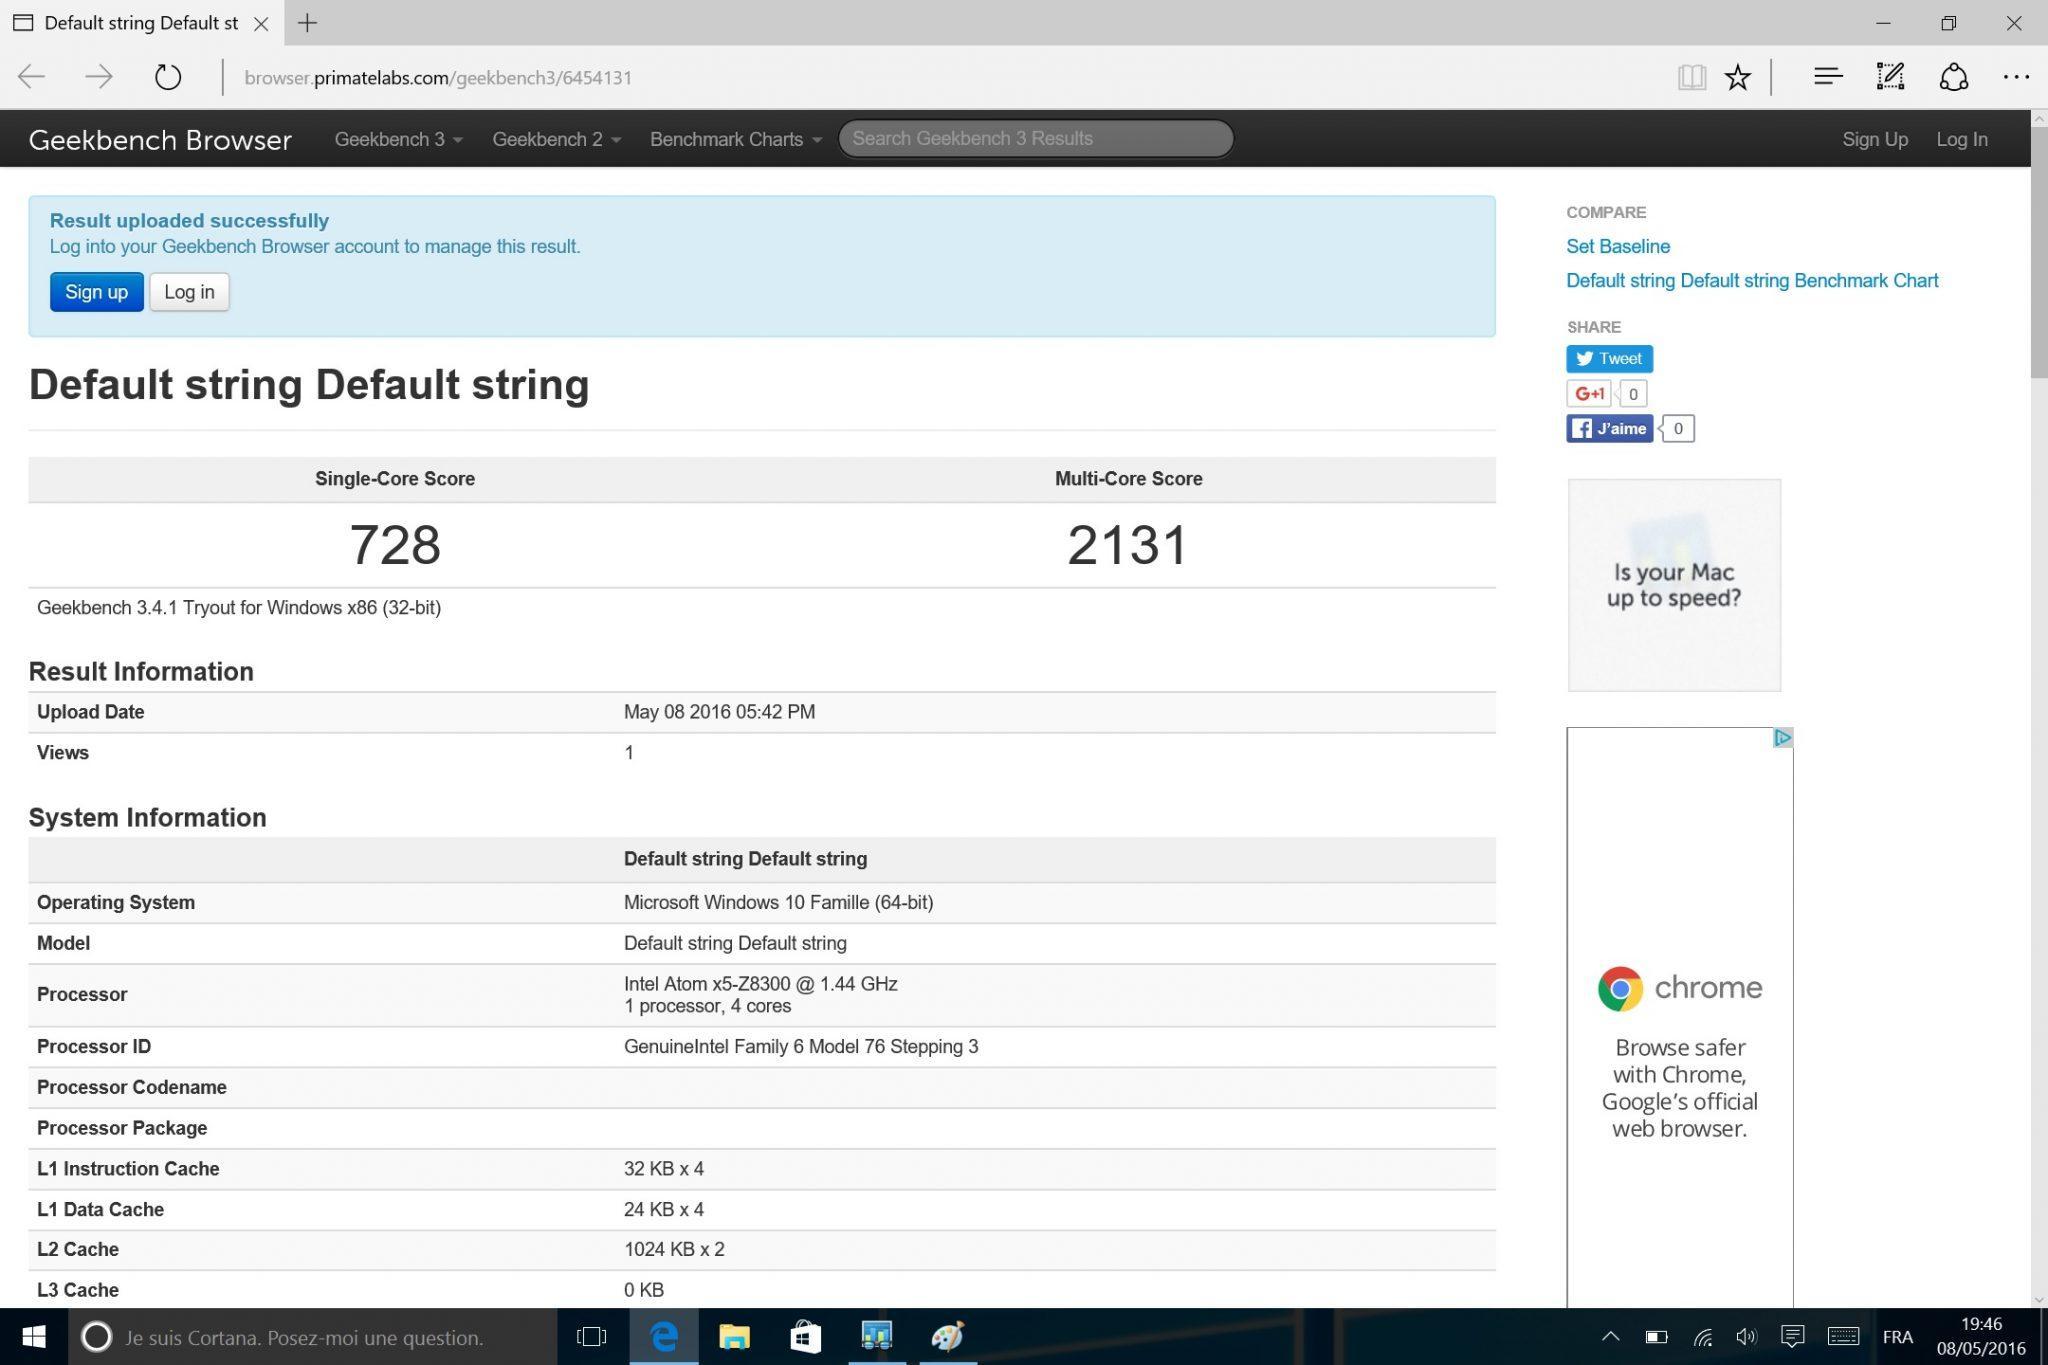Open the volume control icon
The height and width of the screenshot is (1365, 2048).
(1746, 1337)
